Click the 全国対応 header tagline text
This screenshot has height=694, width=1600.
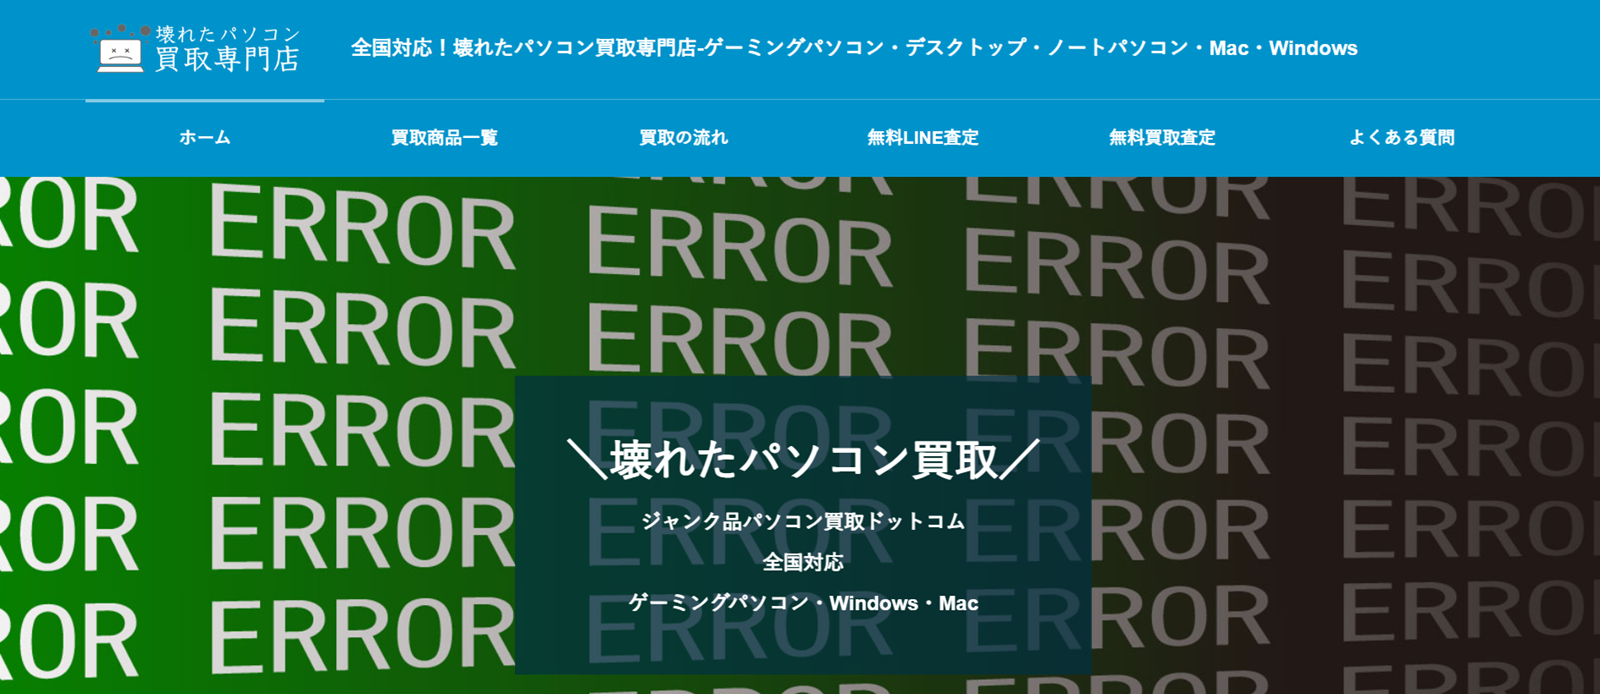[853, 48]
